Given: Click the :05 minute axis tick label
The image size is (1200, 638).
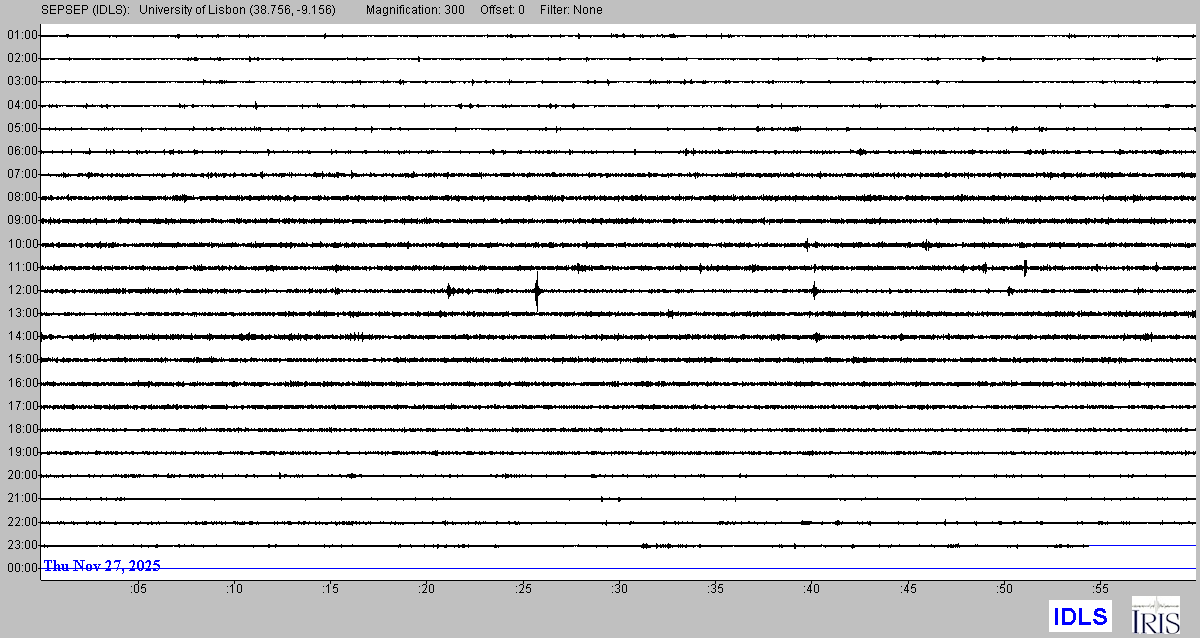Looking at the screenshot, I should (138, 589).
